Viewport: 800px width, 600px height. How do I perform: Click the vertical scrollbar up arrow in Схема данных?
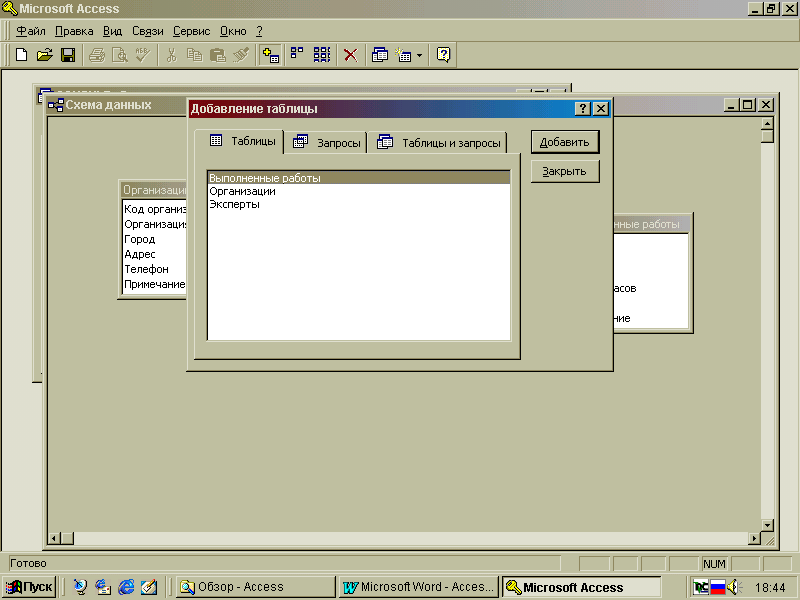[767, 123]
